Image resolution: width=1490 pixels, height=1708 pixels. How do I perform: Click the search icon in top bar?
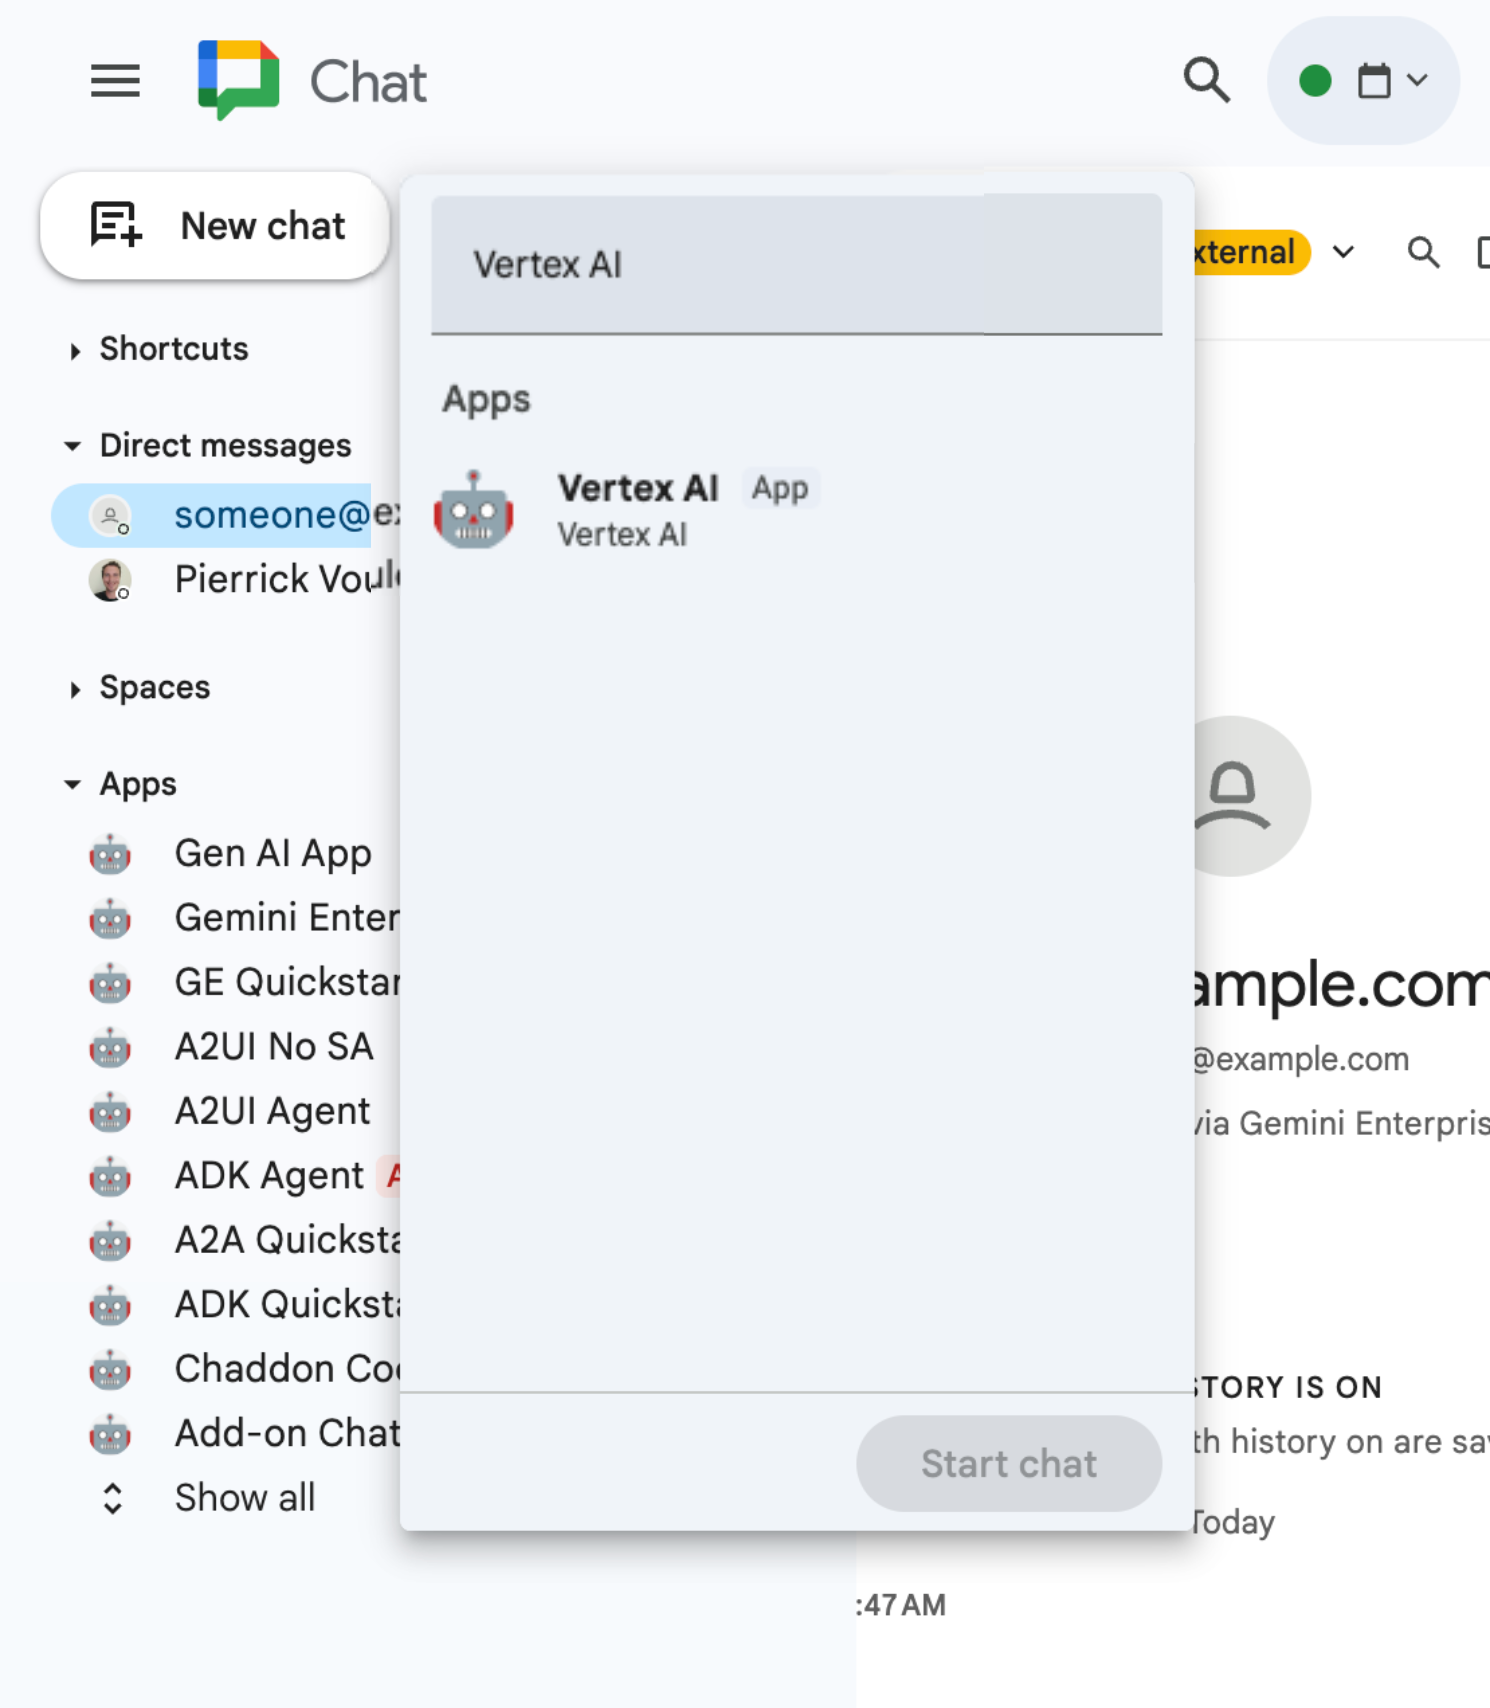click(x=1206, y=80)
